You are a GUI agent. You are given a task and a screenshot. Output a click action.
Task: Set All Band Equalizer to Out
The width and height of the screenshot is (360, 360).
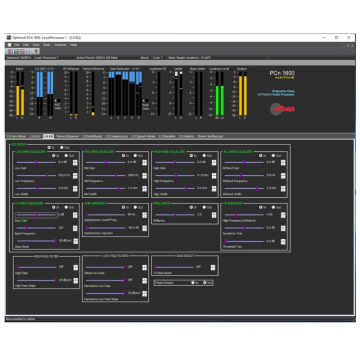273,156
